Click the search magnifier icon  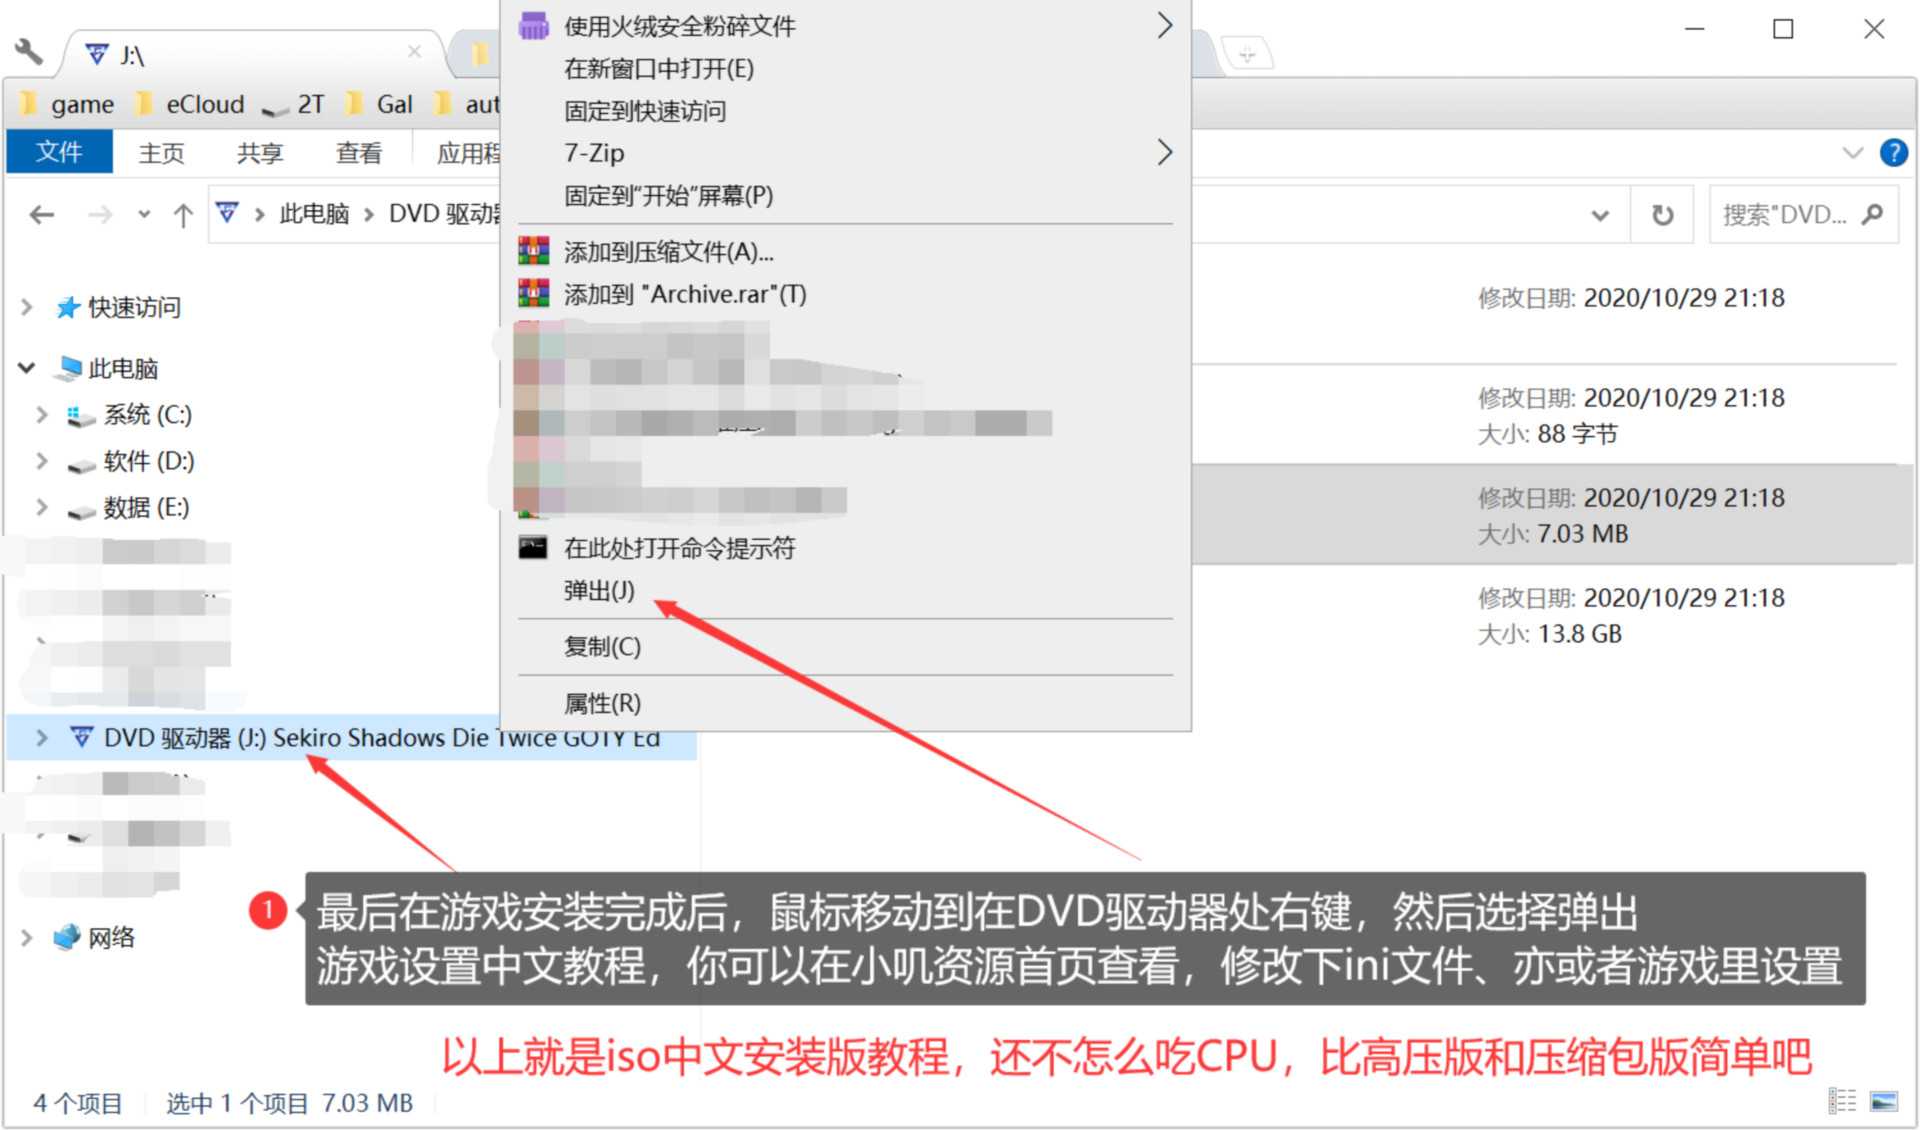[1873, 215]
